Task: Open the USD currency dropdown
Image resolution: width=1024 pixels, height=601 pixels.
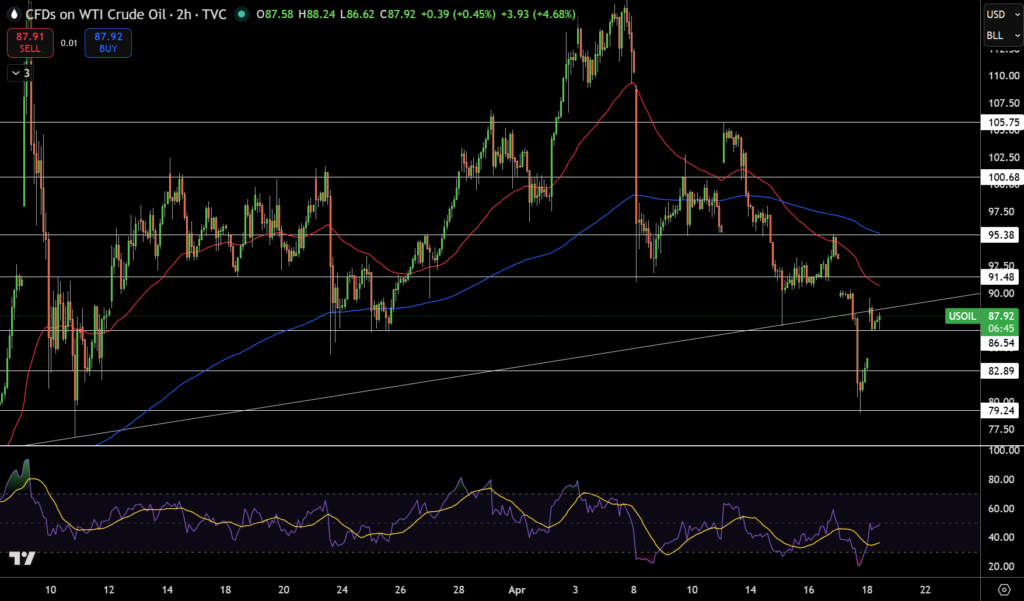Action: point(998,14)
